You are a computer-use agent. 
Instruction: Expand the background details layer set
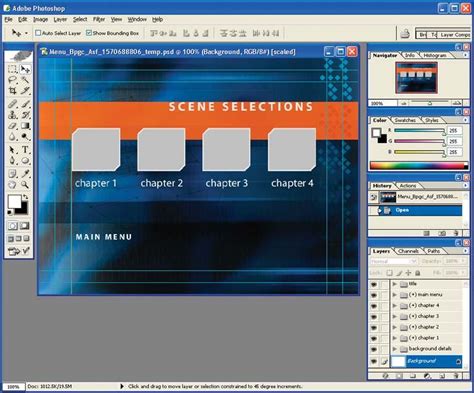395,349
